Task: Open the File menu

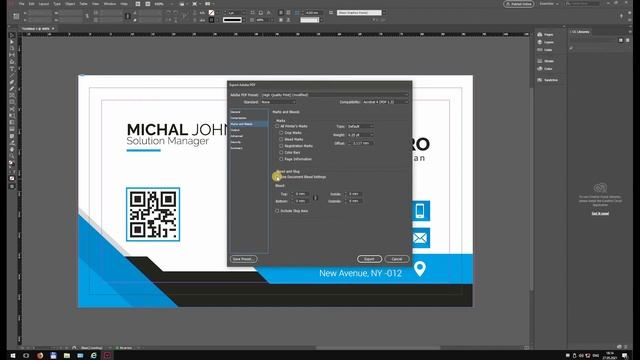Action: click(22, 4)
